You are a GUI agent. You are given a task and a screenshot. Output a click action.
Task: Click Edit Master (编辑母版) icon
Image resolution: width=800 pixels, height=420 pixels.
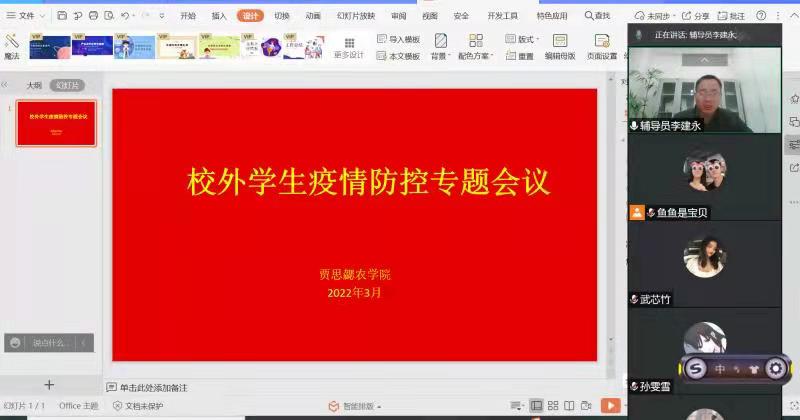[558, 46]
